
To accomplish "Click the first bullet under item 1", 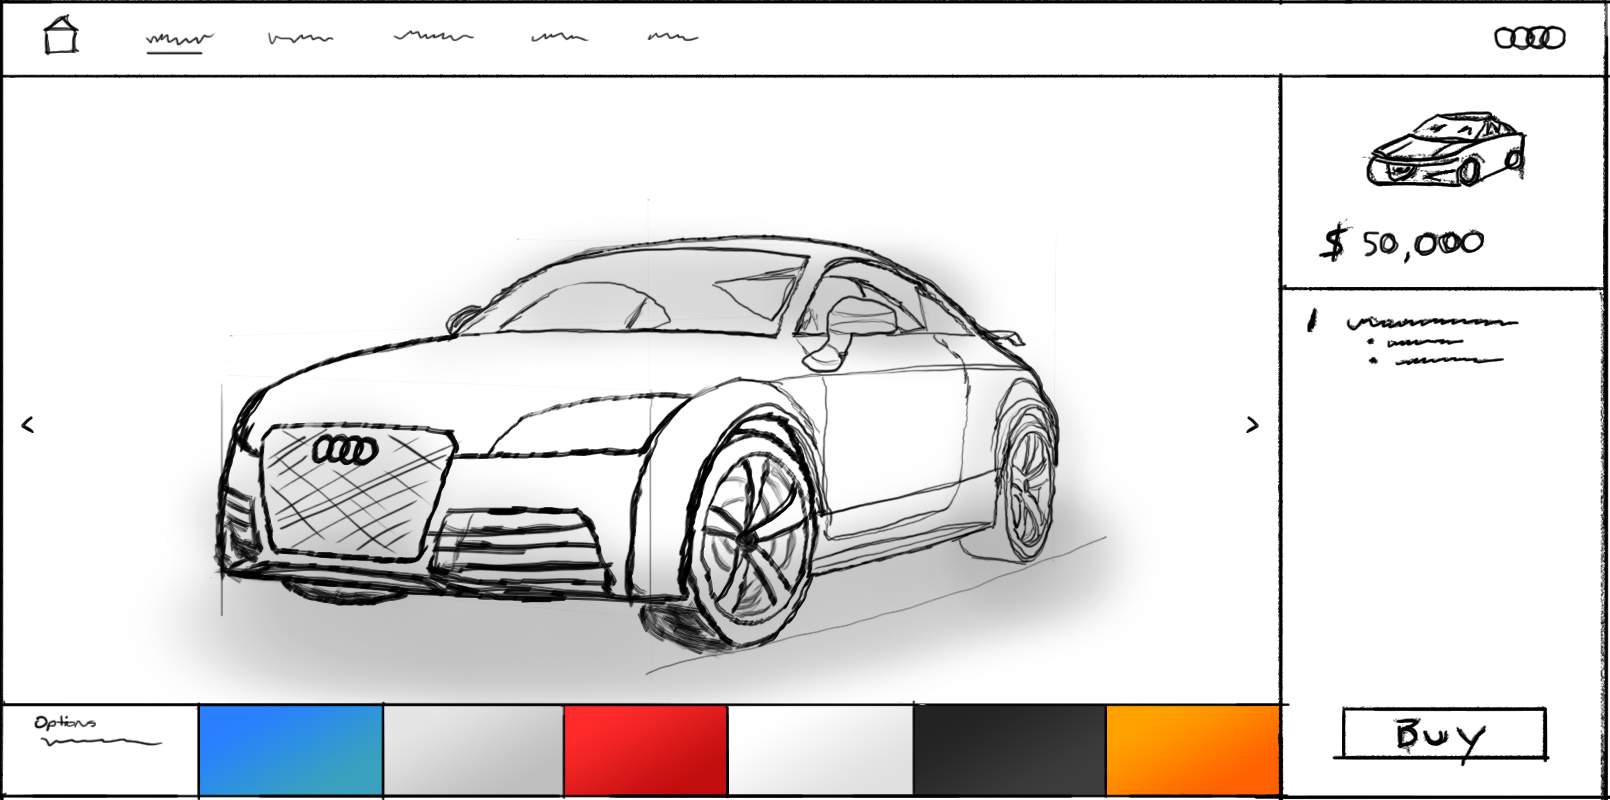I will pyautogui.click(x=1415, y=342).
